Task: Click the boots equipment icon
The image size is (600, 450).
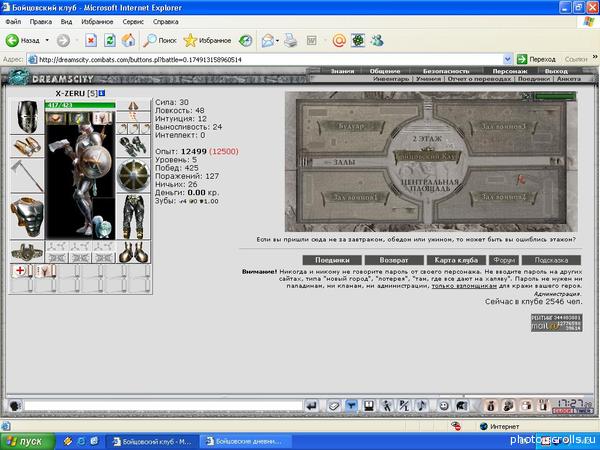Action: [x=133, y=252]
